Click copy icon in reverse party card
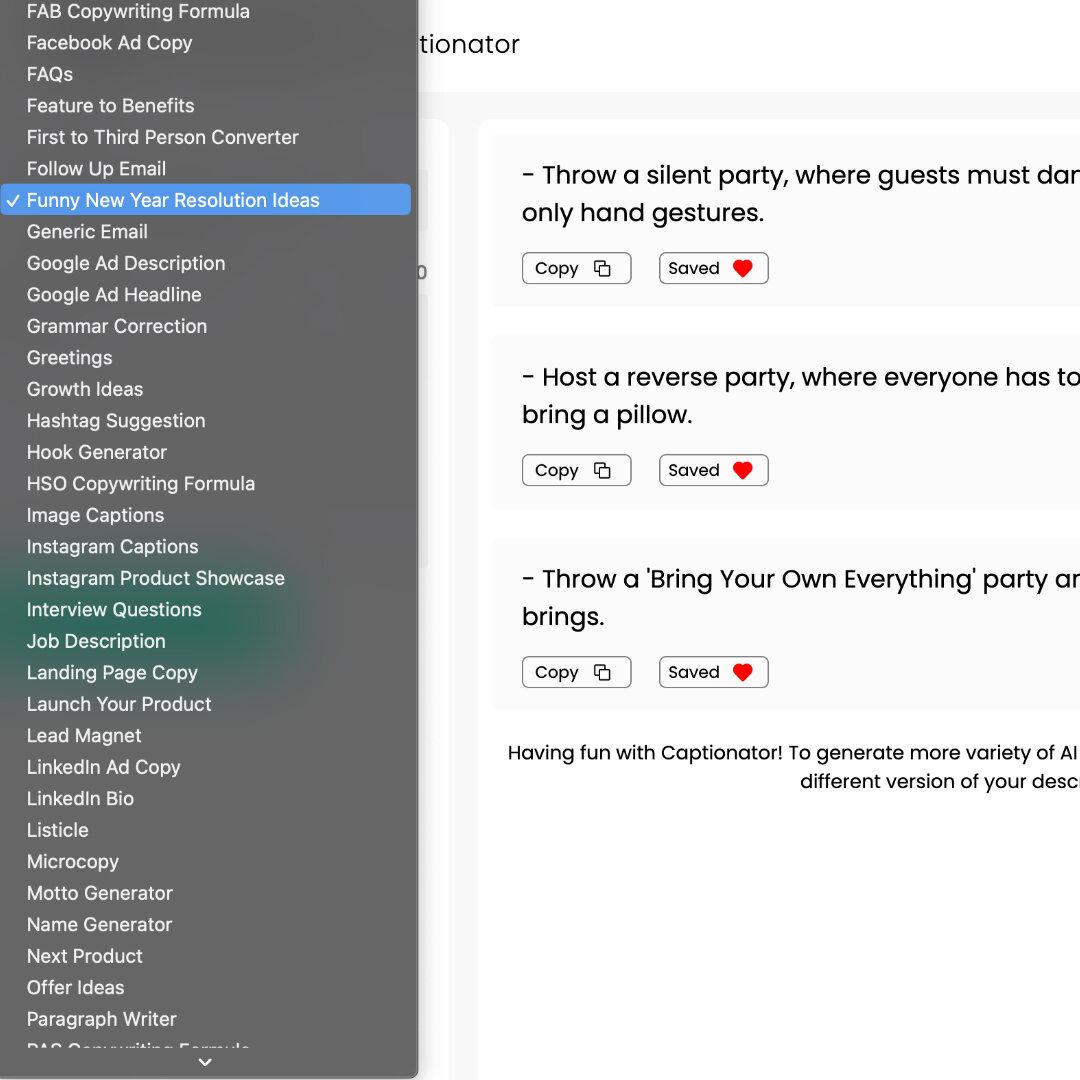Viewport: 1080px width, 1080px height. tap(602, 470)
